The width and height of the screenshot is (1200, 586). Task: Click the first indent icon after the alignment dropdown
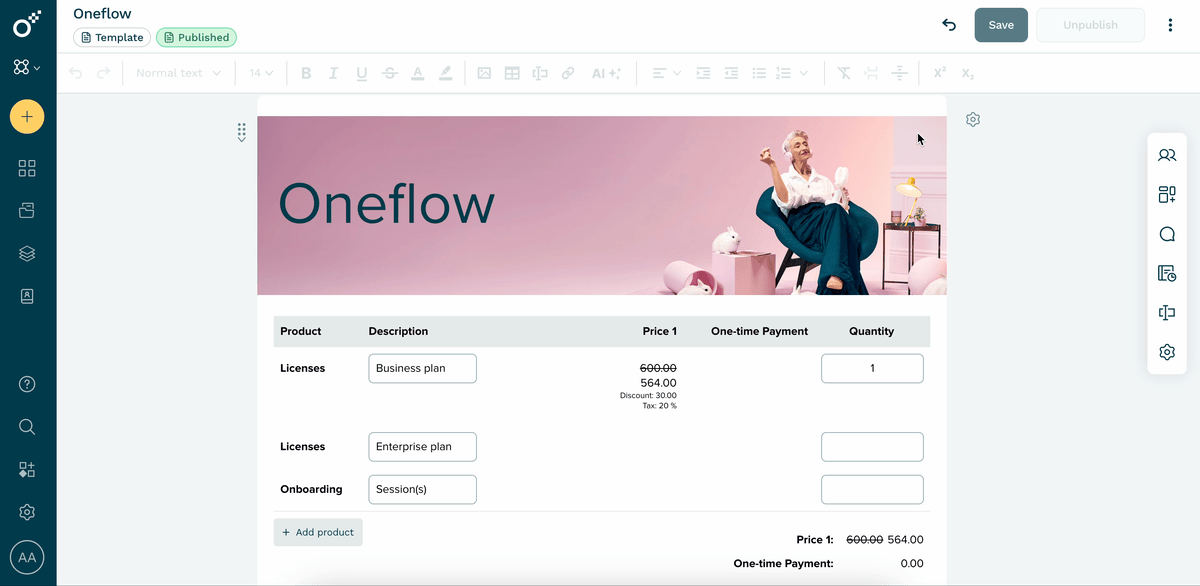[703, 73]
